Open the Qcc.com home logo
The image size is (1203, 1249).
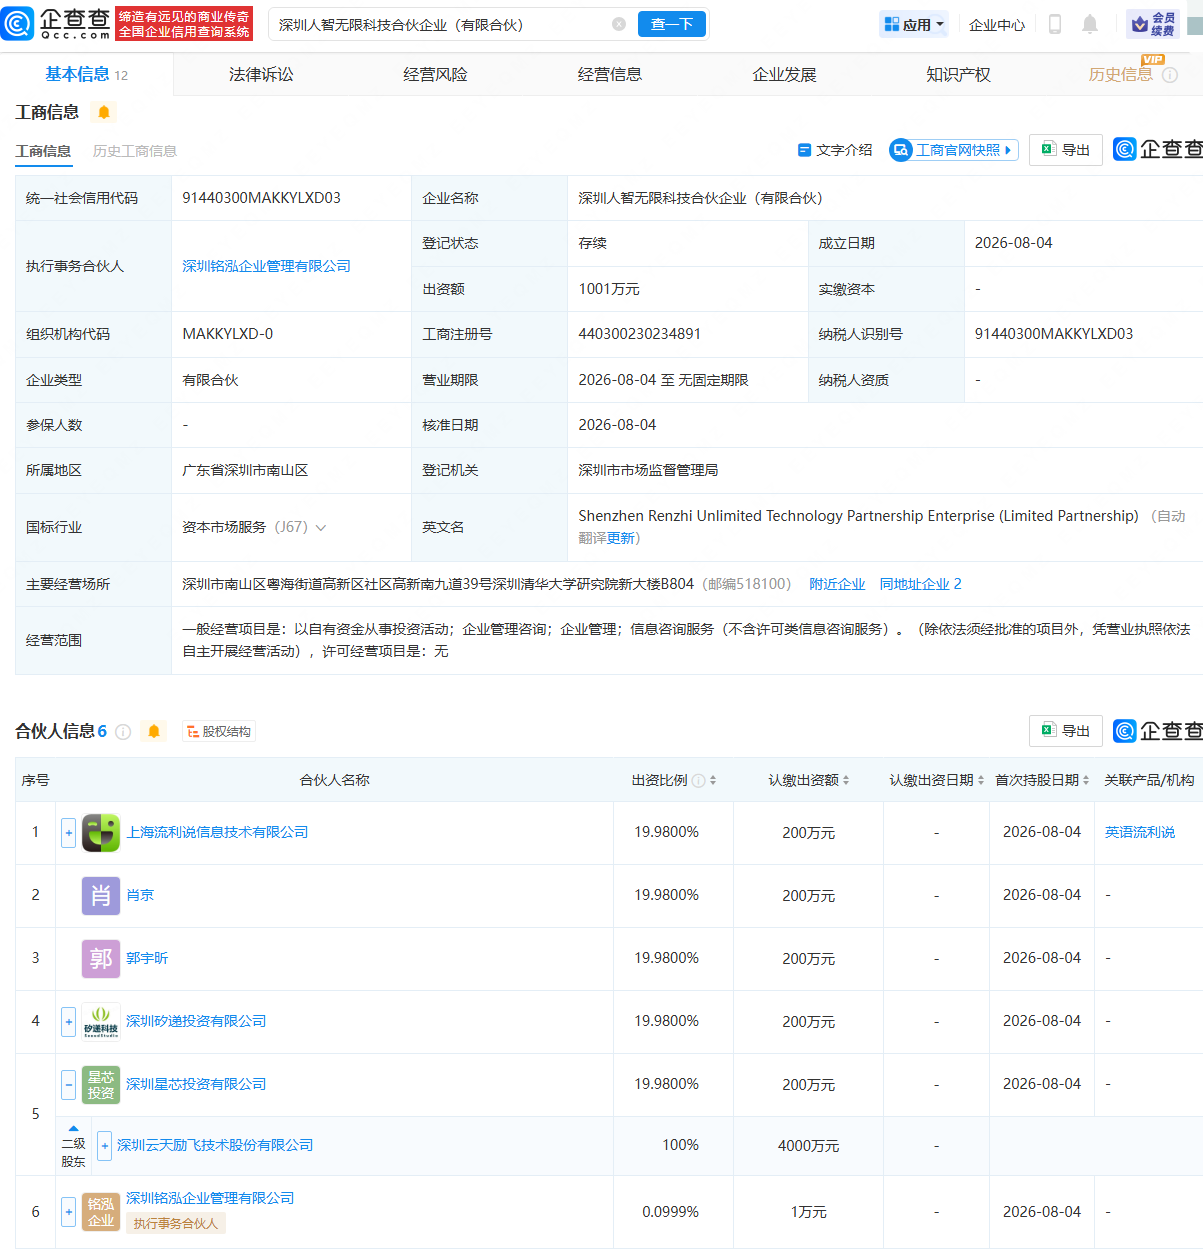coord(56,24)
